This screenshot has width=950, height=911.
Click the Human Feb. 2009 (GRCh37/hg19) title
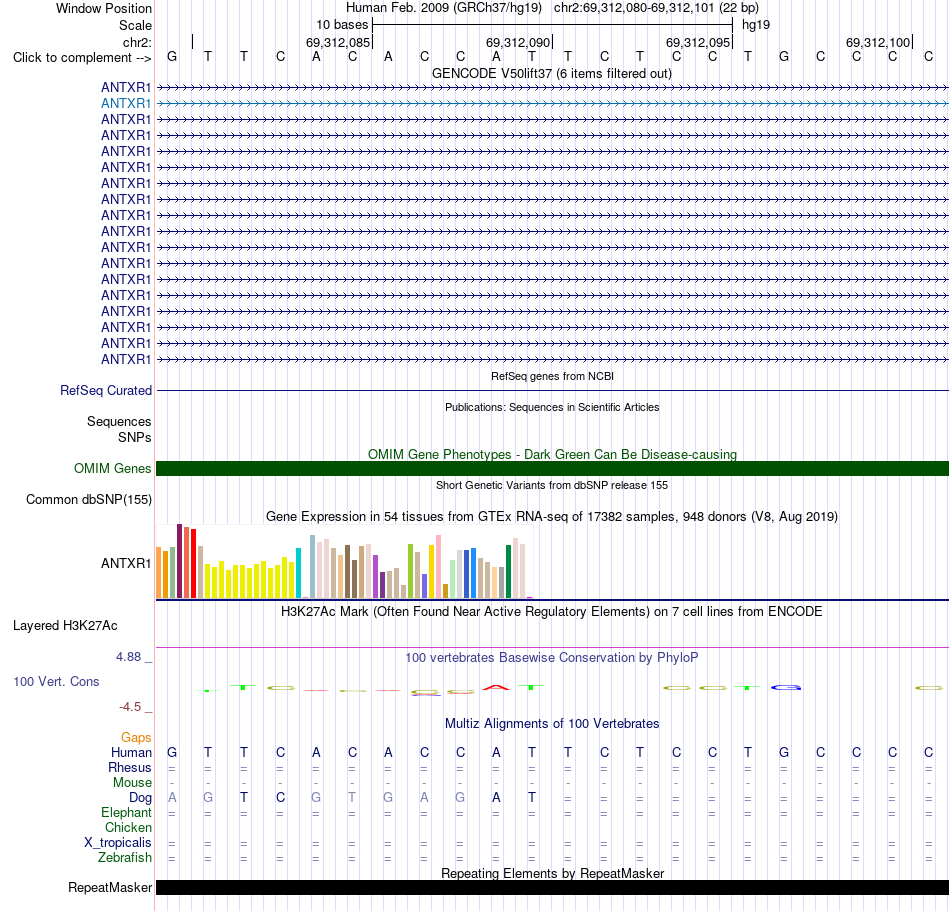tap(443, 8)
